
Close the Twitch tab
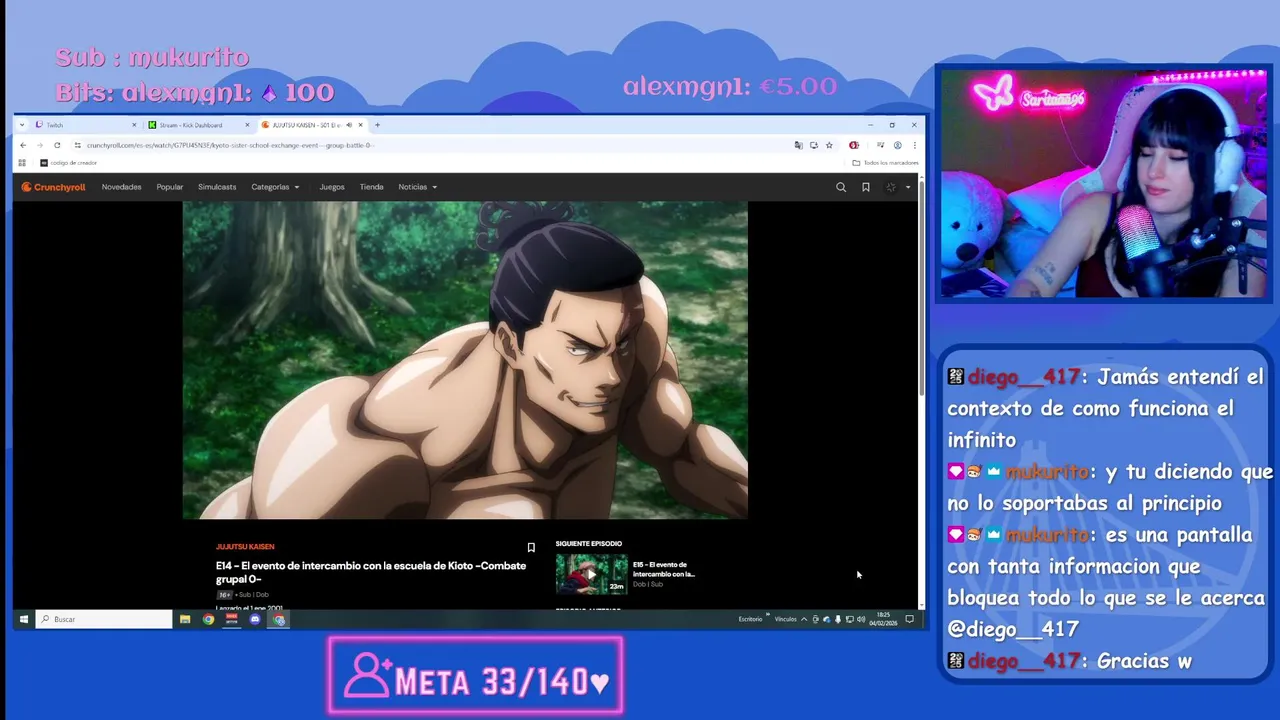(134, 125)
